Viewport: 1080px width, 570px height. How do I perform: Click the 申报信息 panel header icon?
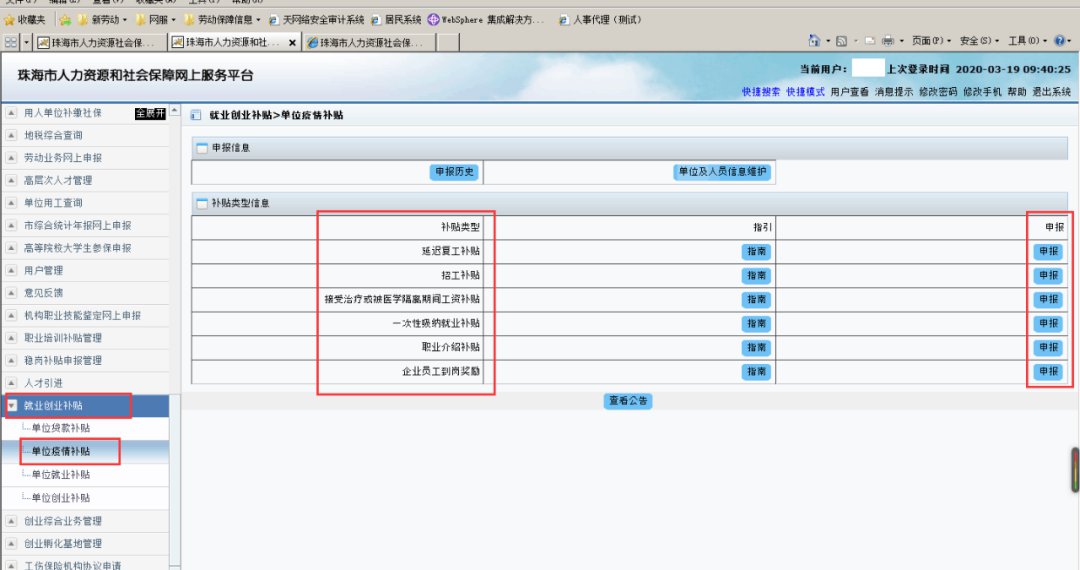tap(201, 148)
